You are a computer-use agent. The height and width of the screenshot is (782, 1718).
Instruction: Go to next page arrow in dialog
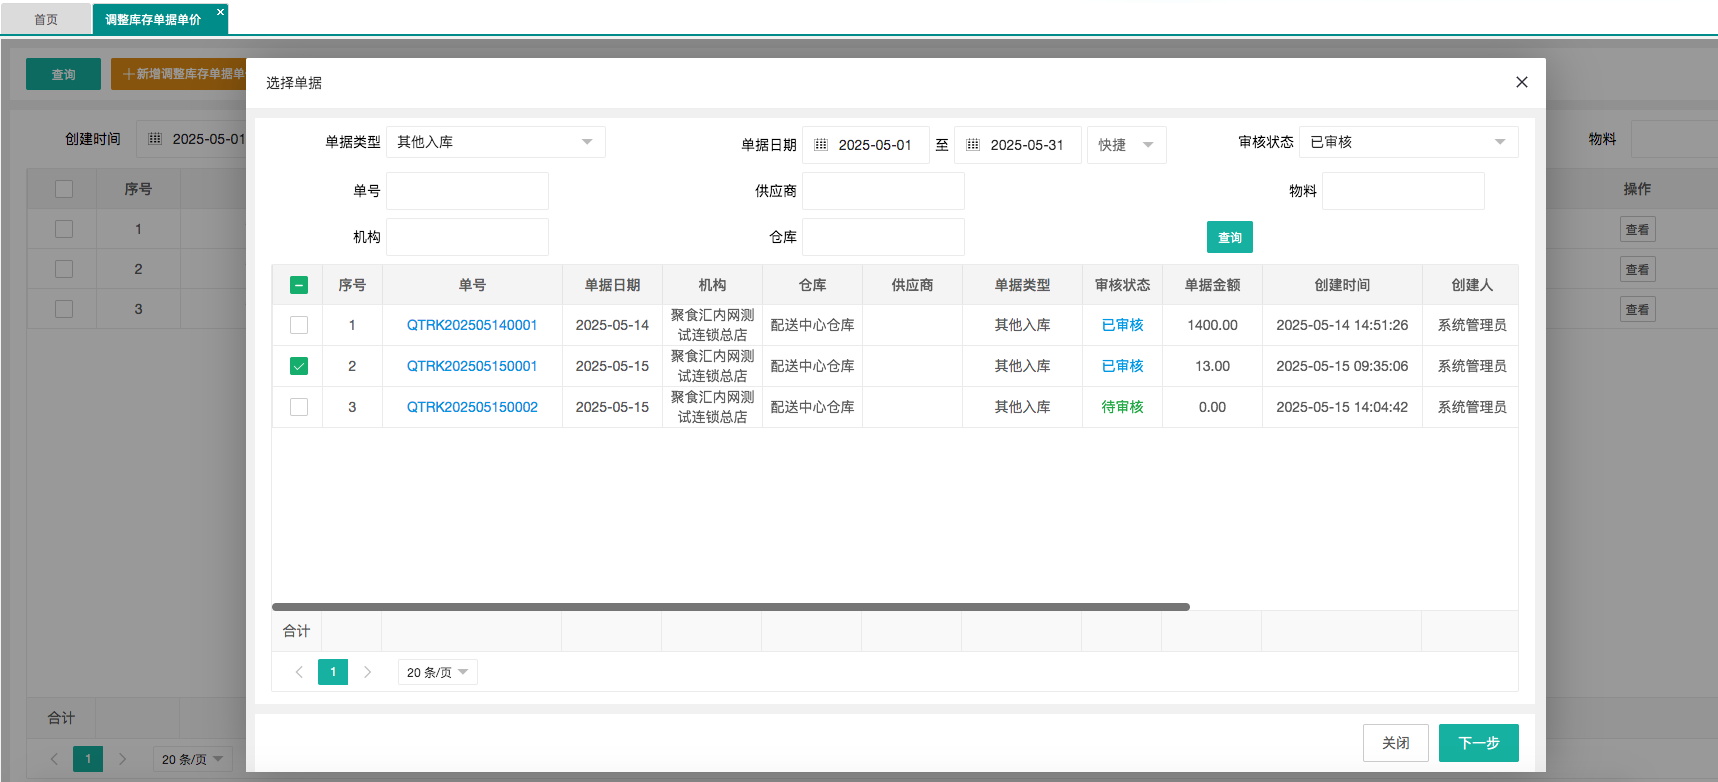point(367,672)
